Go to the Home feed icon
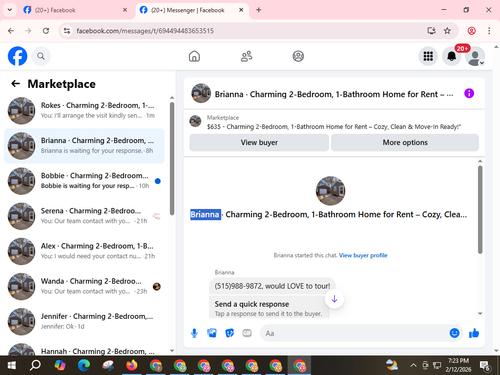The width and height of the screenshot is (500, 375). pos(194,56)
